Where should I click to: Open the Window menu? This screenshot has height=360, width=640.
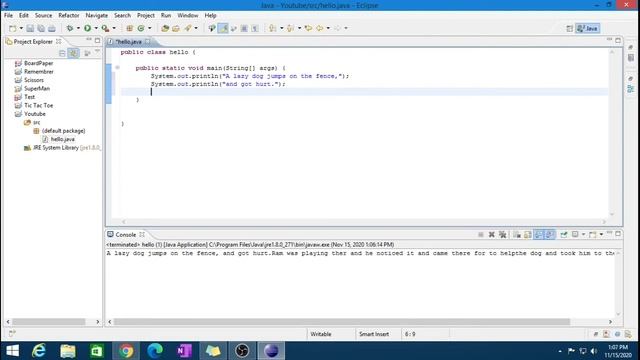click(187, 15)
